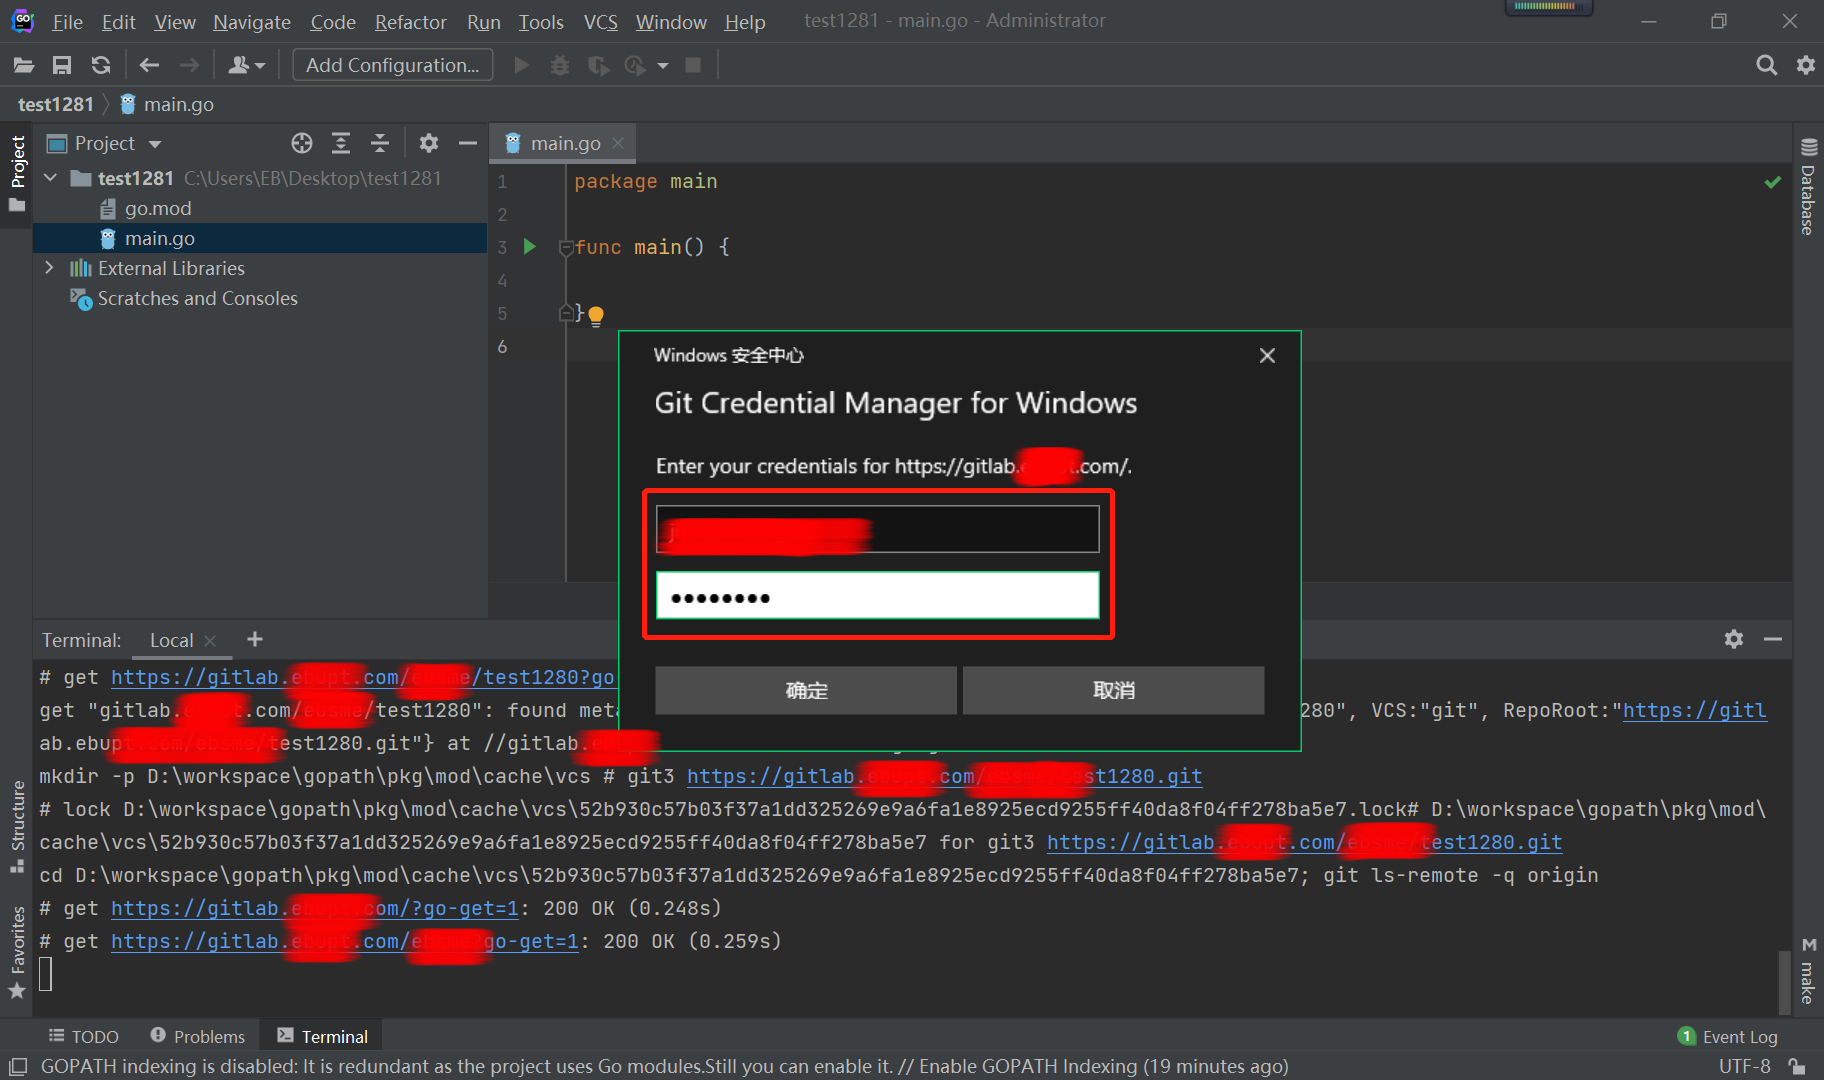Click the ?go-get=1 200 OK (0.248s) link
Viewport: 1824px width, 1080px height.
(x=314, y=908)
